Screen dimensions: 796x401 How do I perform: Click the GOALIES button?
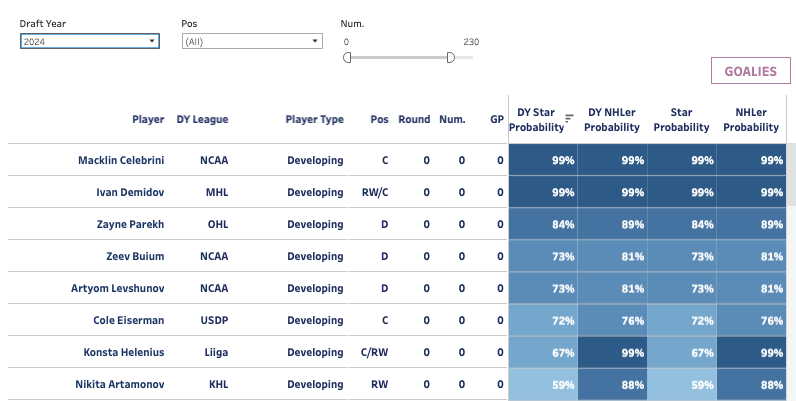click(749, 71)
